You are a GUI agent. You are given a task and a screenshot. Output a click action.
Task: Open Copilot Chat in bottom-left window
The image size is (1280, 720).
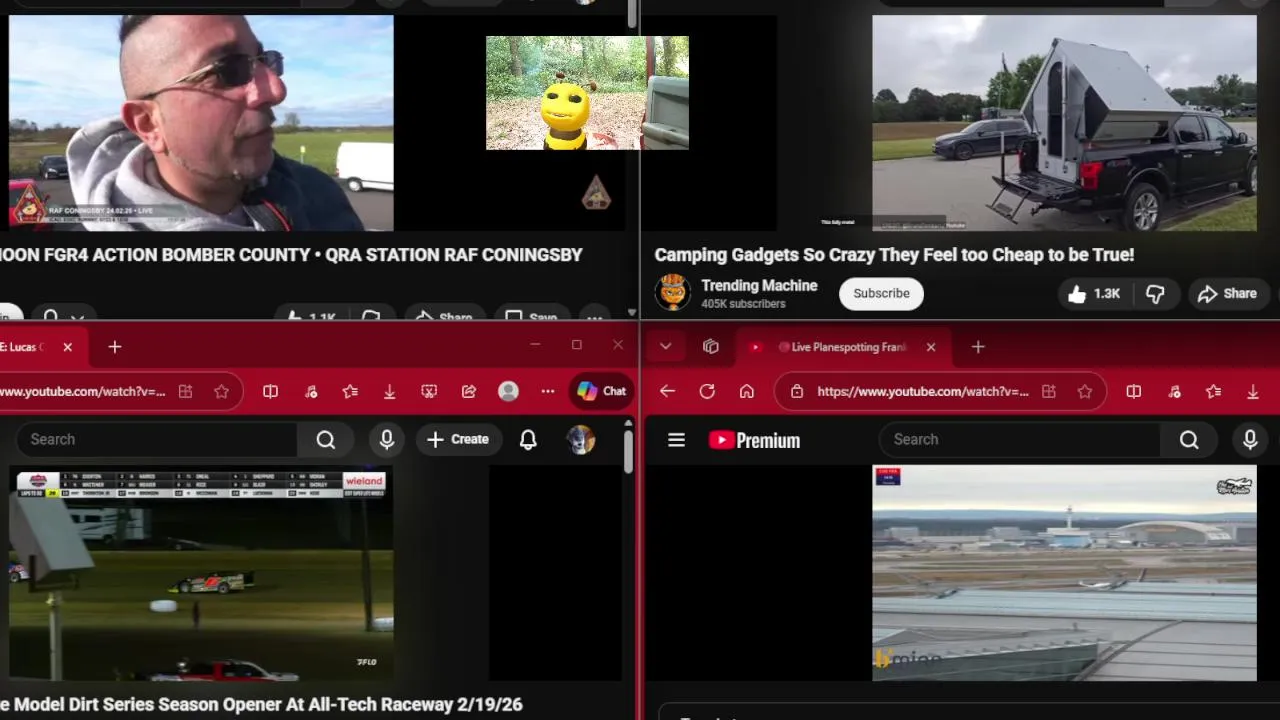[601, 392]
